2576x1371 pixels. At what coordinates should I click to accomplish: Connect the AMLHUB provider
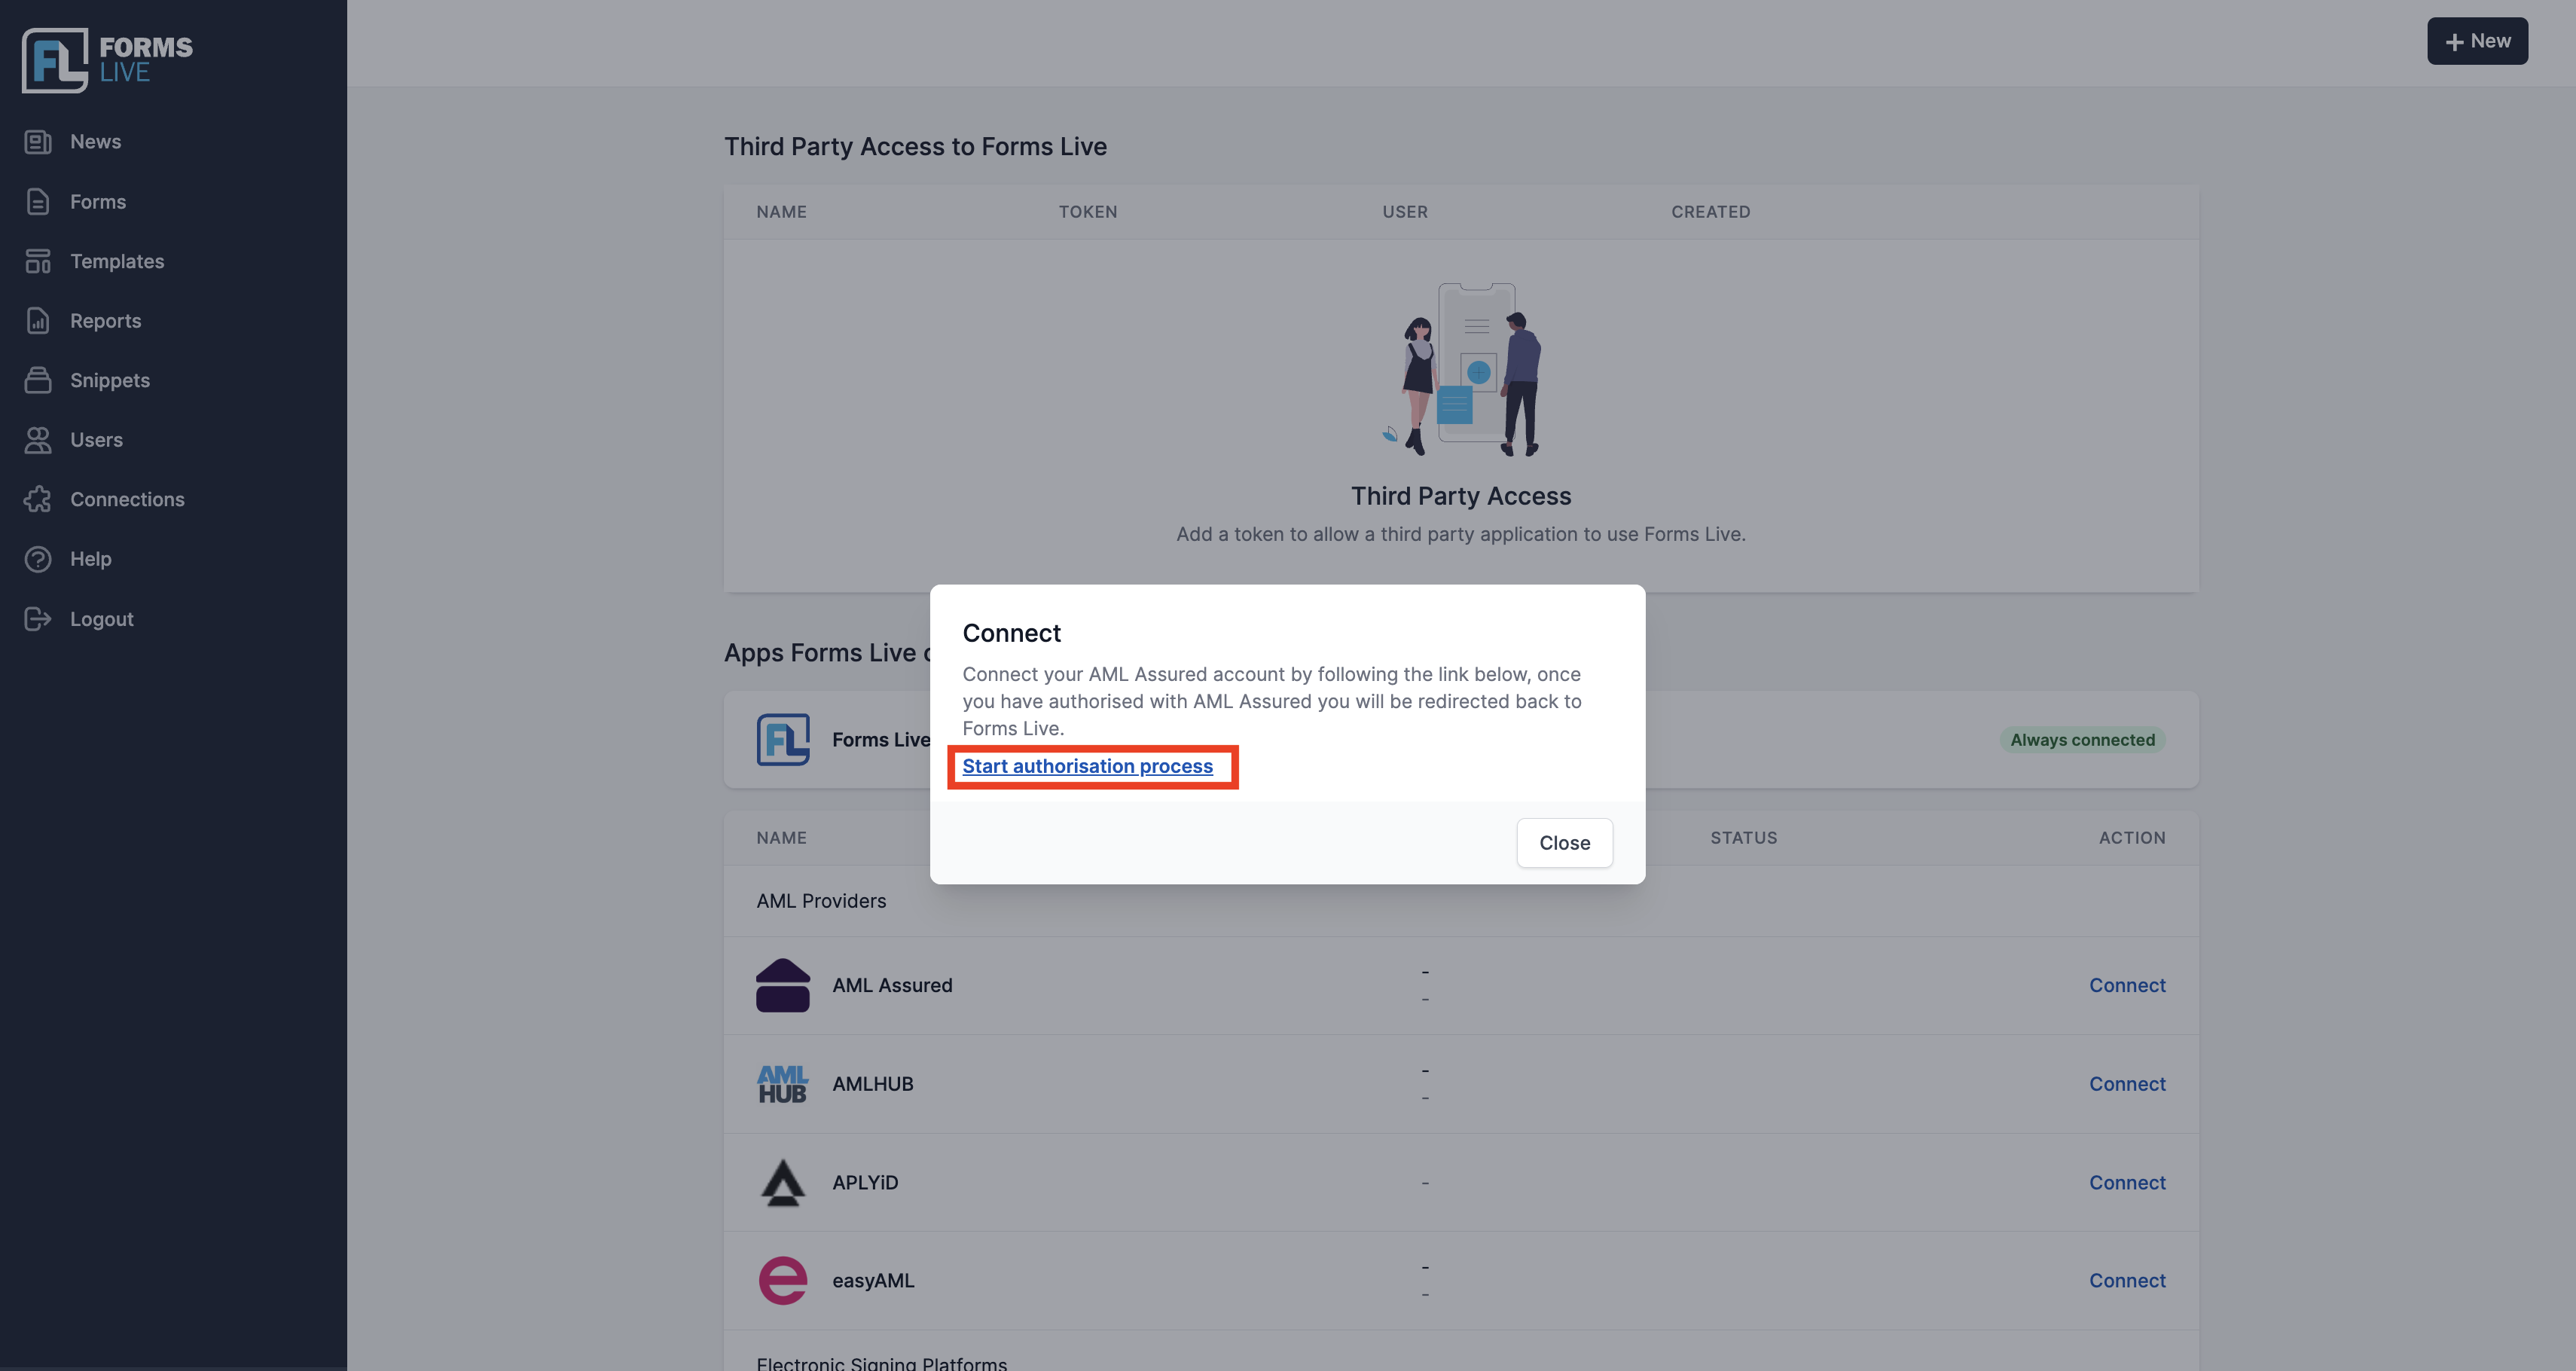point(2127,1084)
